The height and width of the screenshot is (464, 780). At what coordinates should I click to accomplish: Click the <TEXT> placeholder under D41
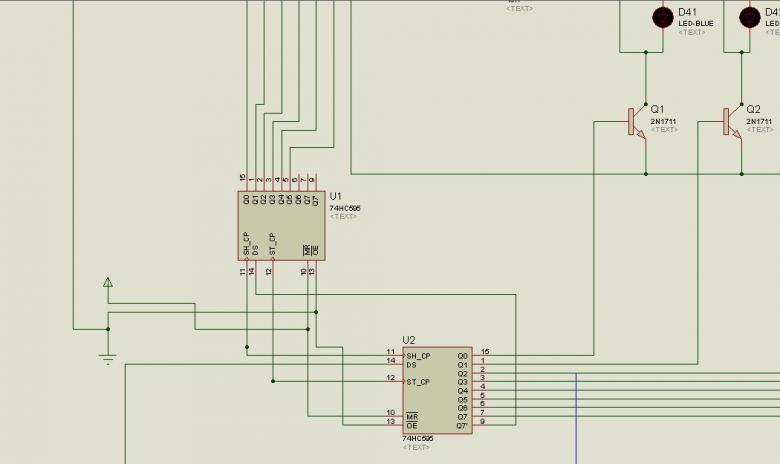(x=691, y=32)
